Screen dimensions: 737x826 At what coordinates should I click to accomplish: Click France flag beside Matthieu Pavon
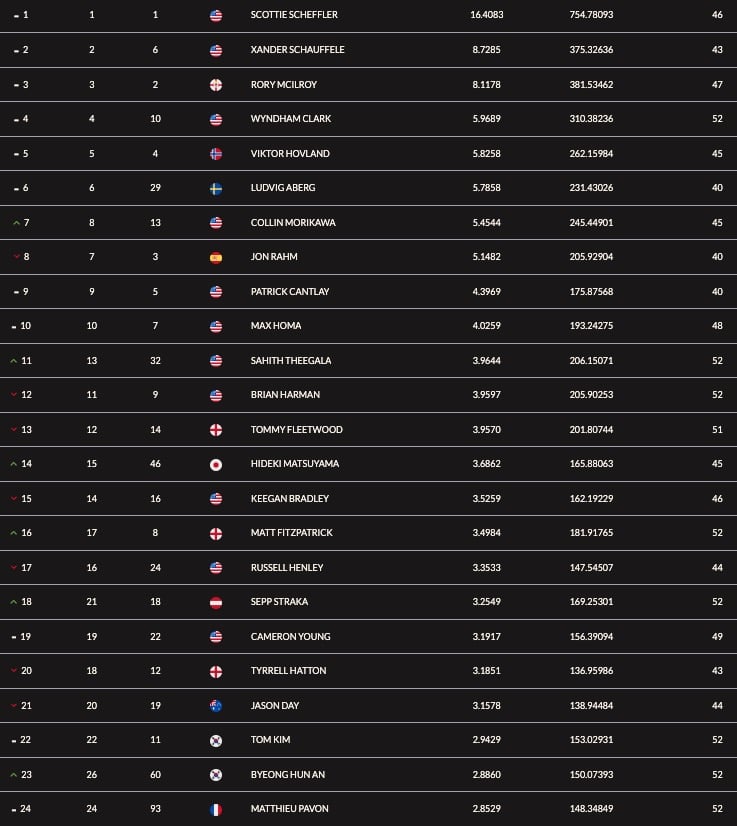(x=215, y=810)
